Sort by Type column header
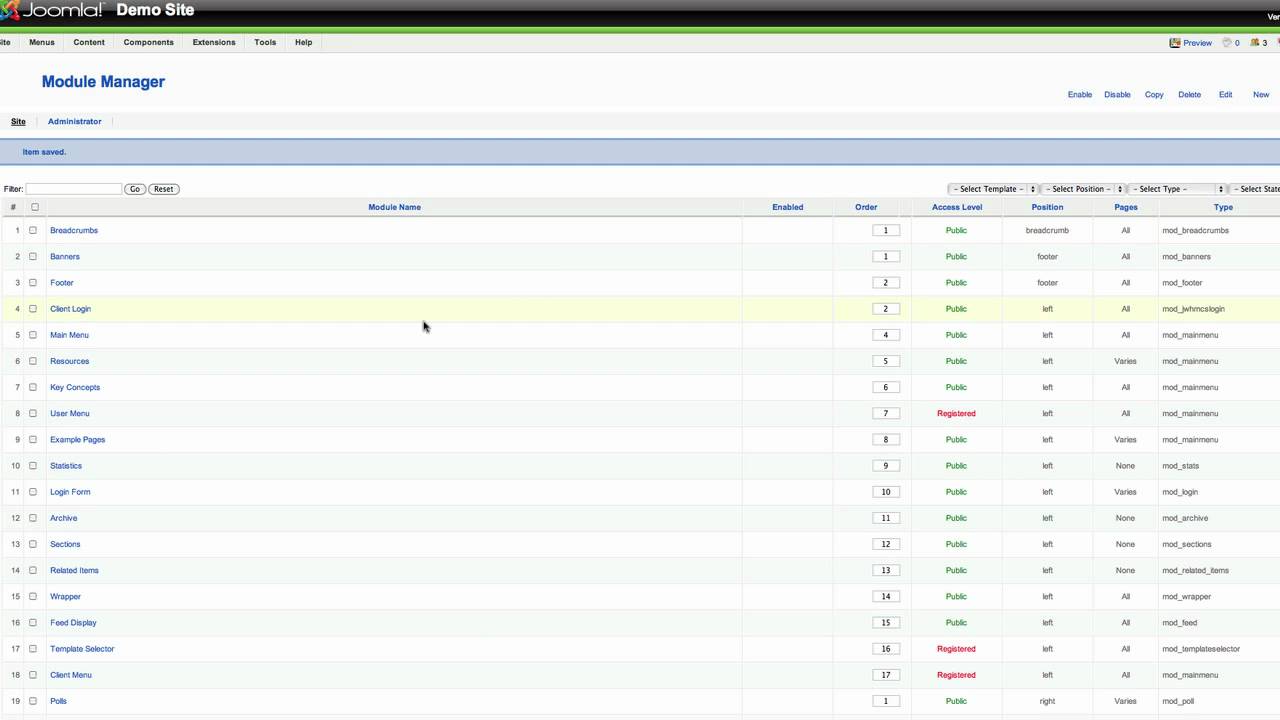 [x=1223, y=207]
